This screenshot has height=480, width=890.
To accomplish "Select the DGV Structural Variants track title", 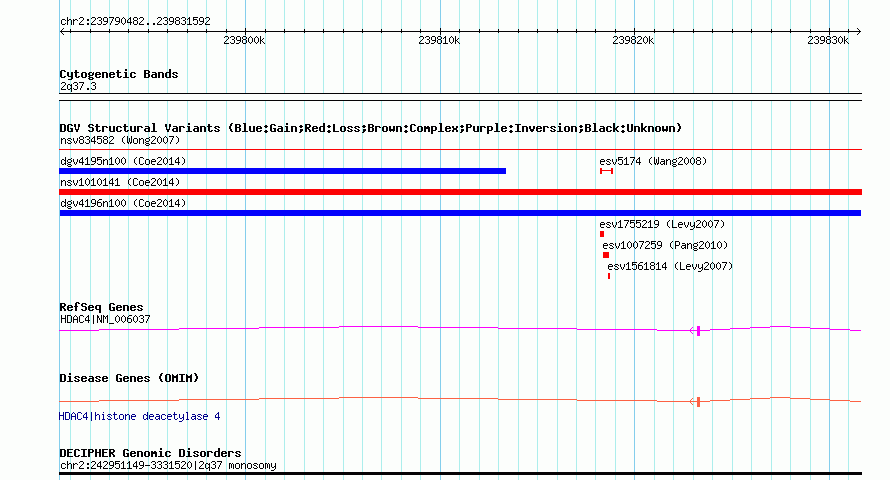I will 371,128.
